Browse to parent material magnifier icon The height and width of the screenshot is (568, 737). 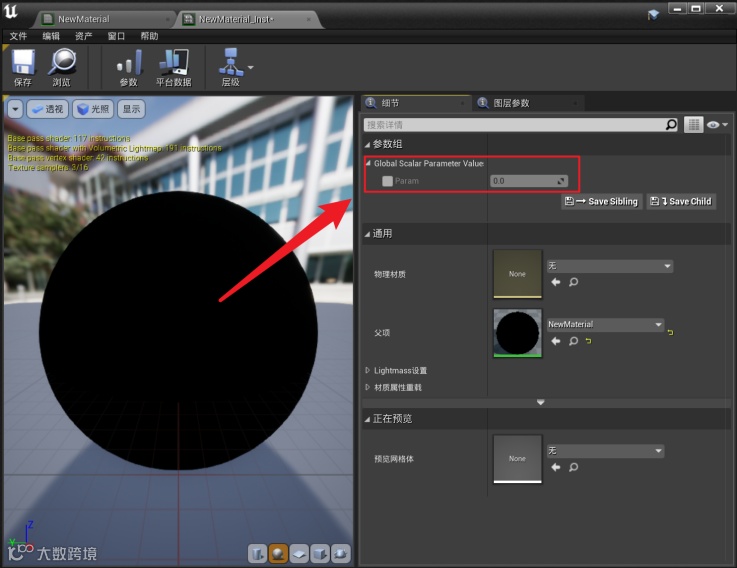click(x=573, y=341)
